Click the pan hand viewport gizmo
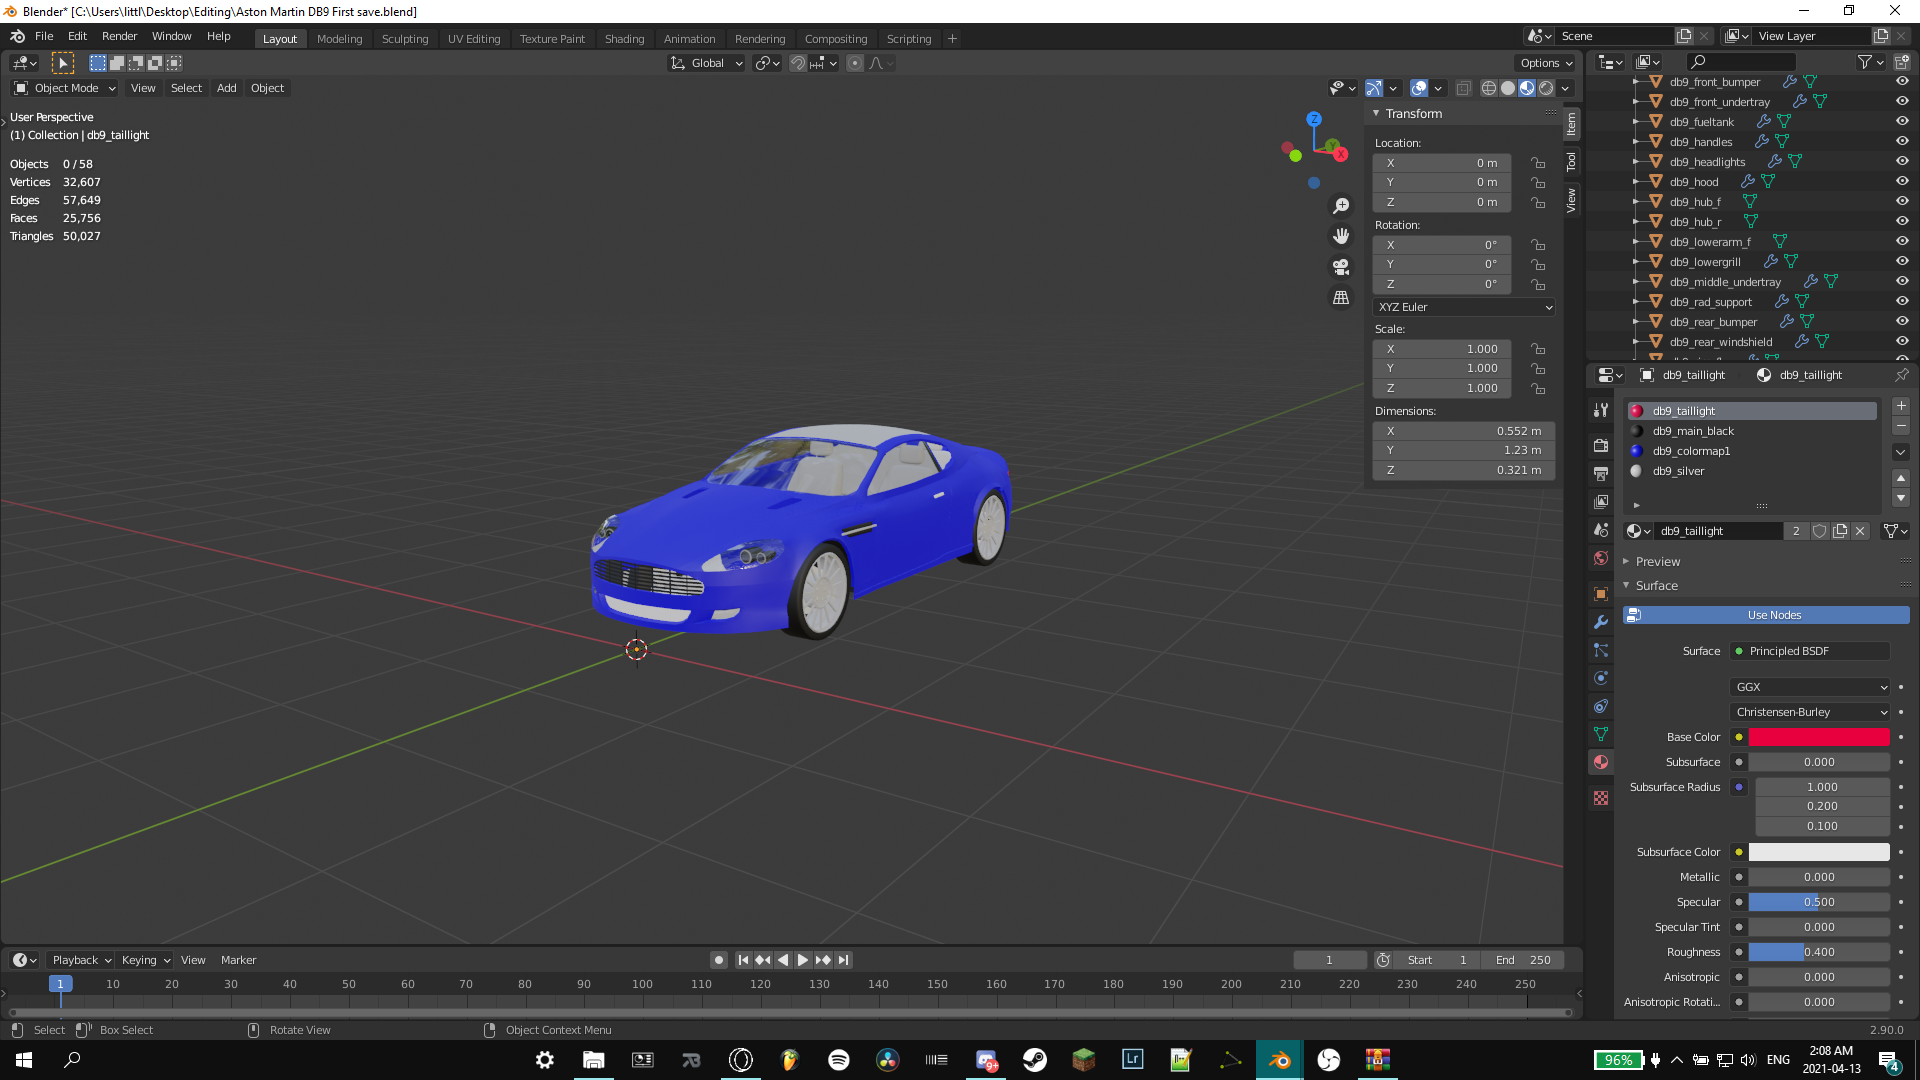The image size is (1920, 1080). pos(1341,236)
